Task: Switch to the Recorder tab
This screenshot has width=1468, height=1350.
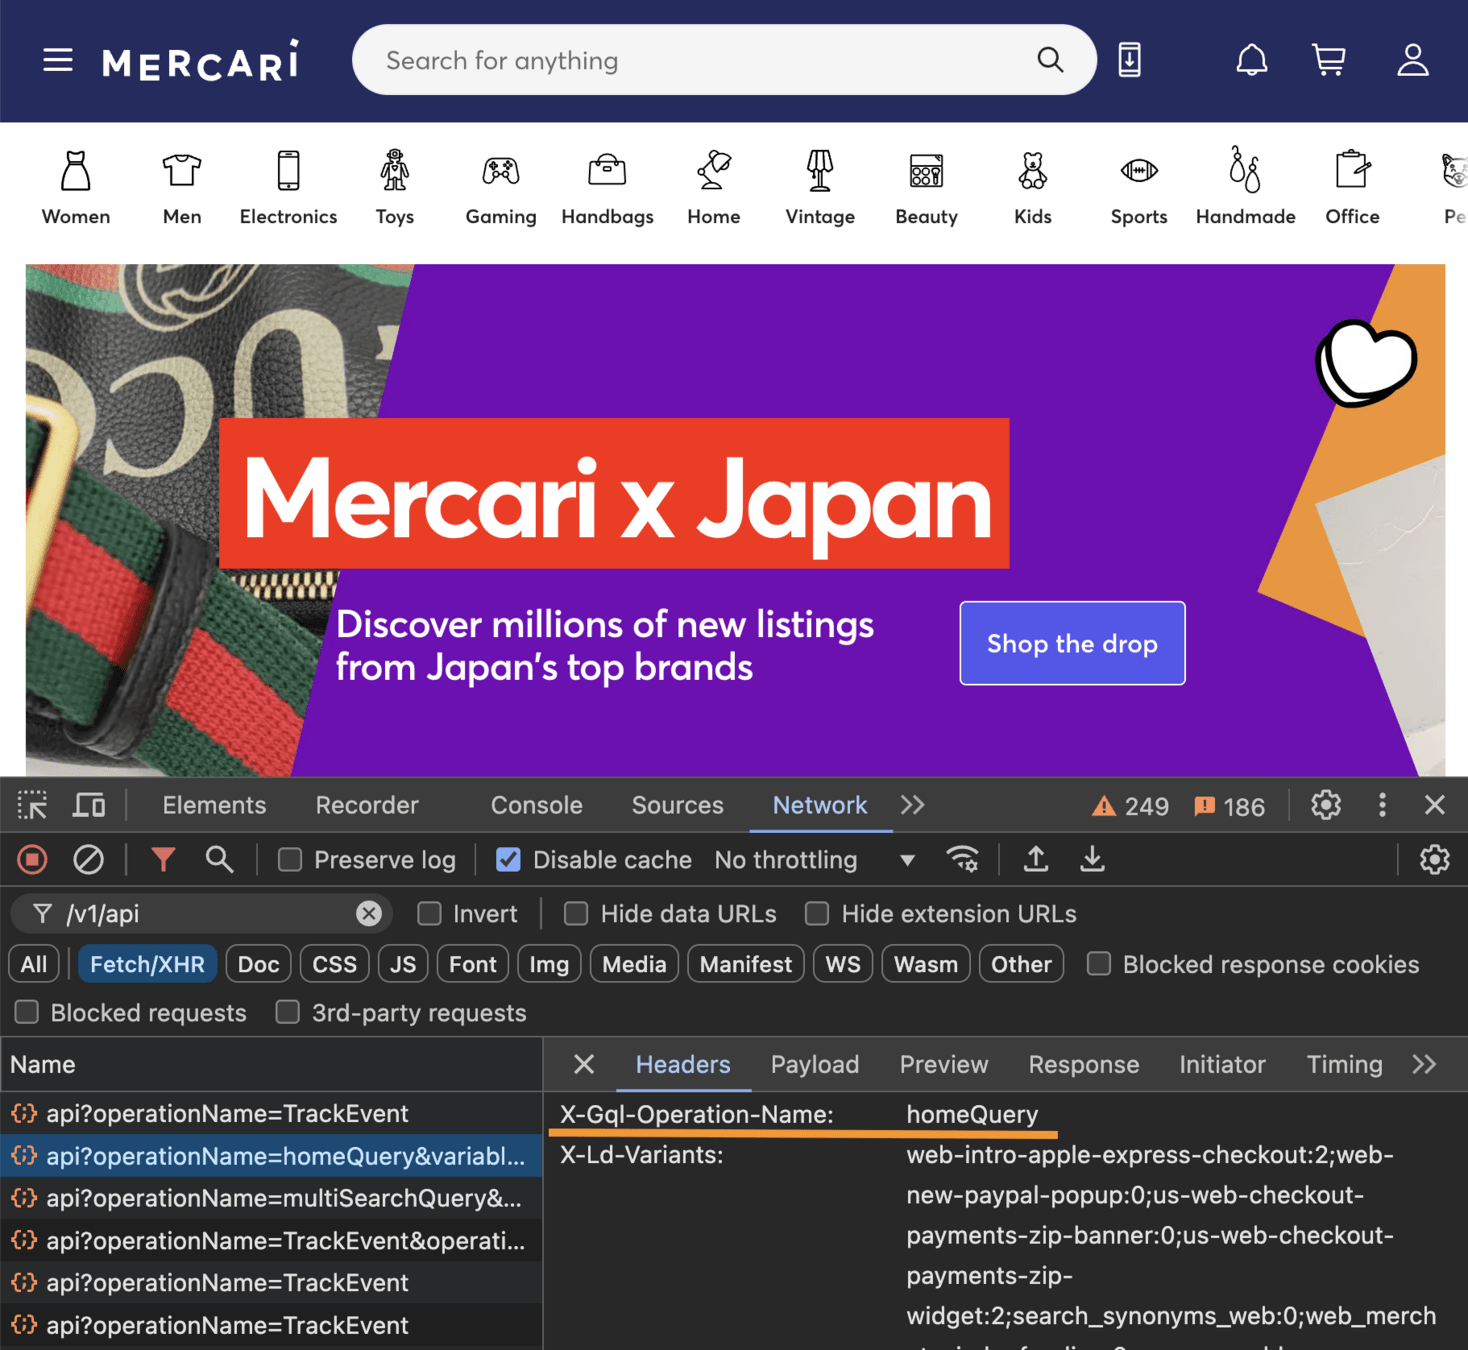Action: 367,805
